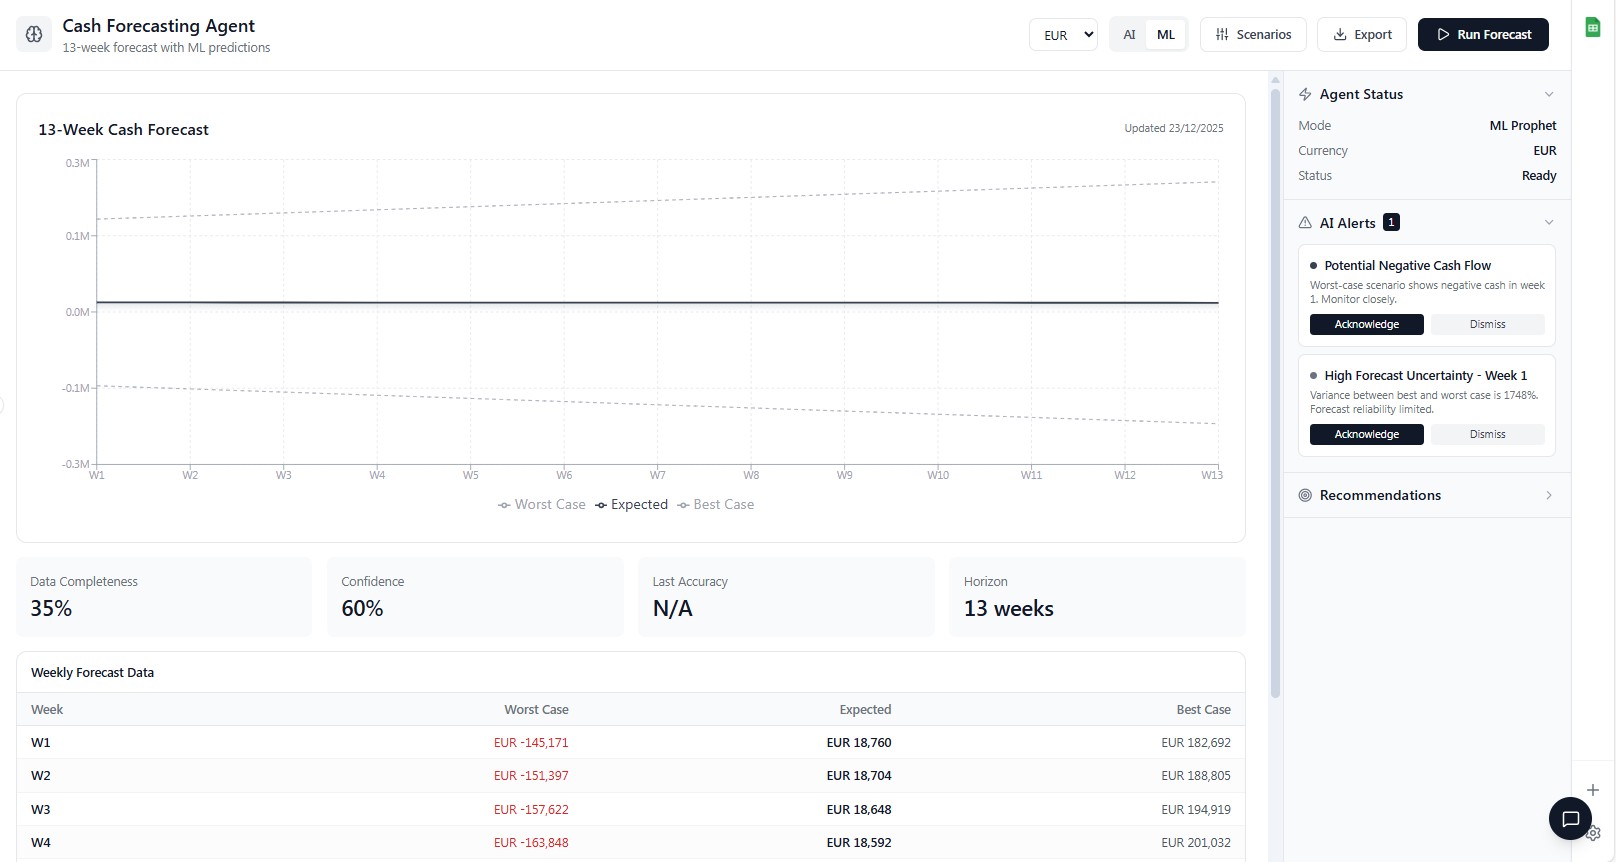
Task: Click the Data Completeness 35% card
Action: 164,597
